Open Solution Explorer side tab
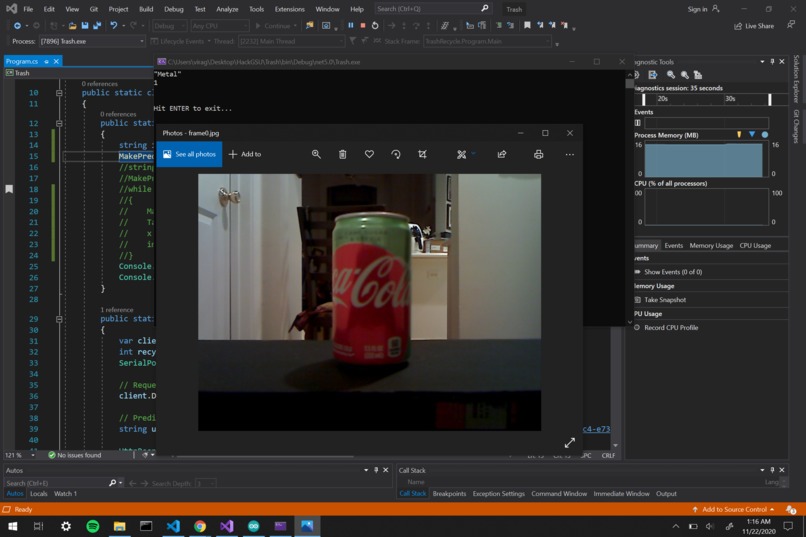806x537 pixels. 796,79
